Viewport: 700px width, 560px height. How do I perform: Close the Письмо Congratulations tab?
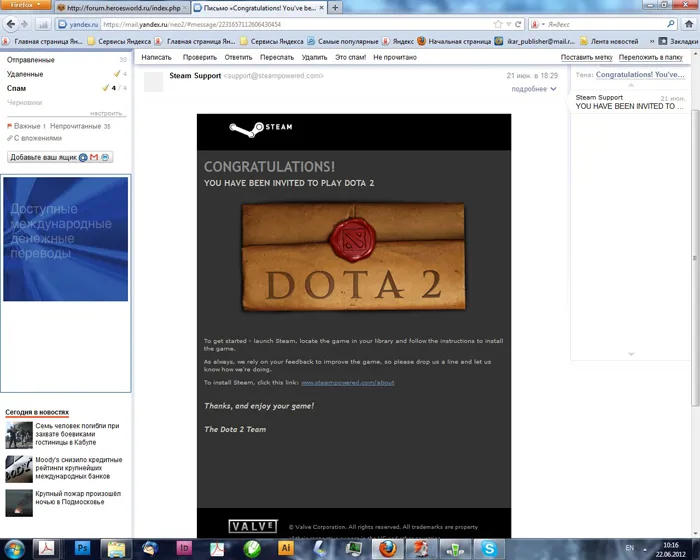point(321,8)
